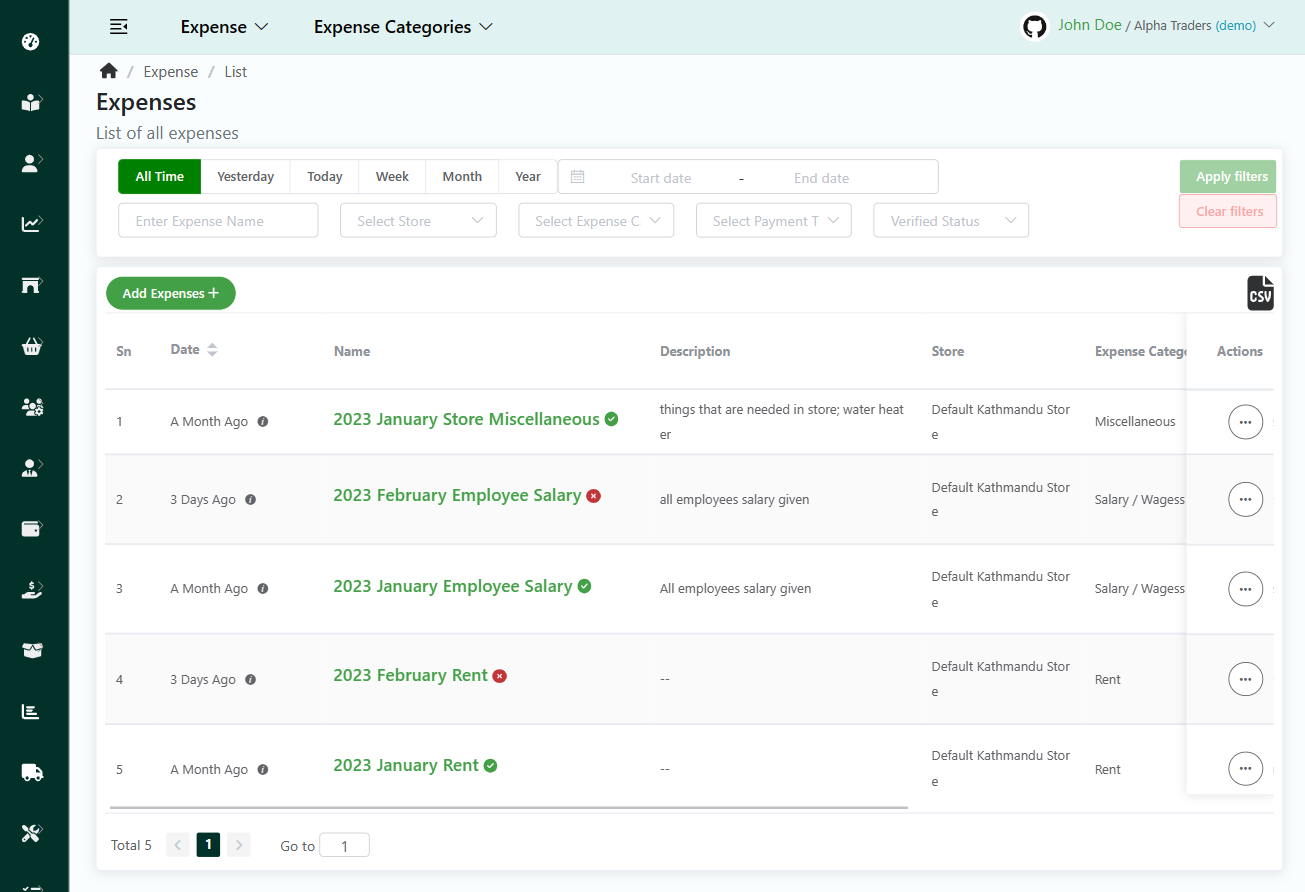The width and height of the screenshot is (1305, 892).
Task: Click verified check next to 2023 January Store Miscellaneous
Action: (611, 419)
